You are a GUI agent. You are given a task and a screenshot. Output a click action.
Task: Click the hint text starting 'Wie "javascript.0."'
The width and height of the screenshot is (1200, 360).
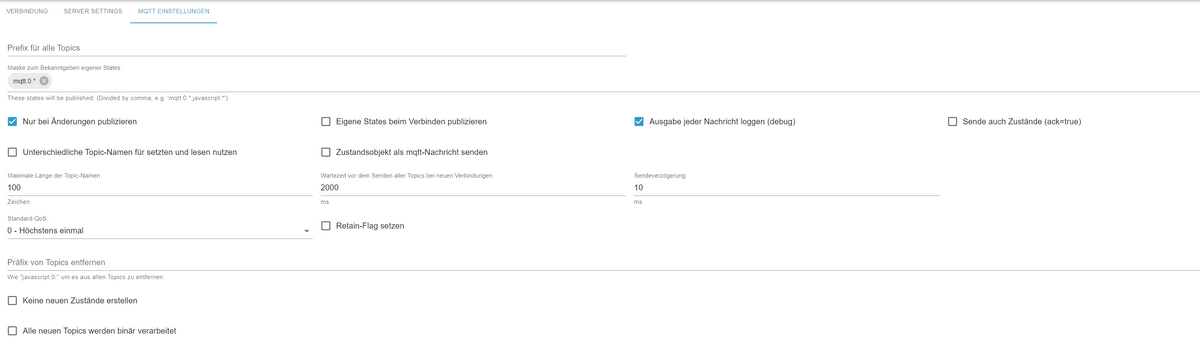pos(85,276)
